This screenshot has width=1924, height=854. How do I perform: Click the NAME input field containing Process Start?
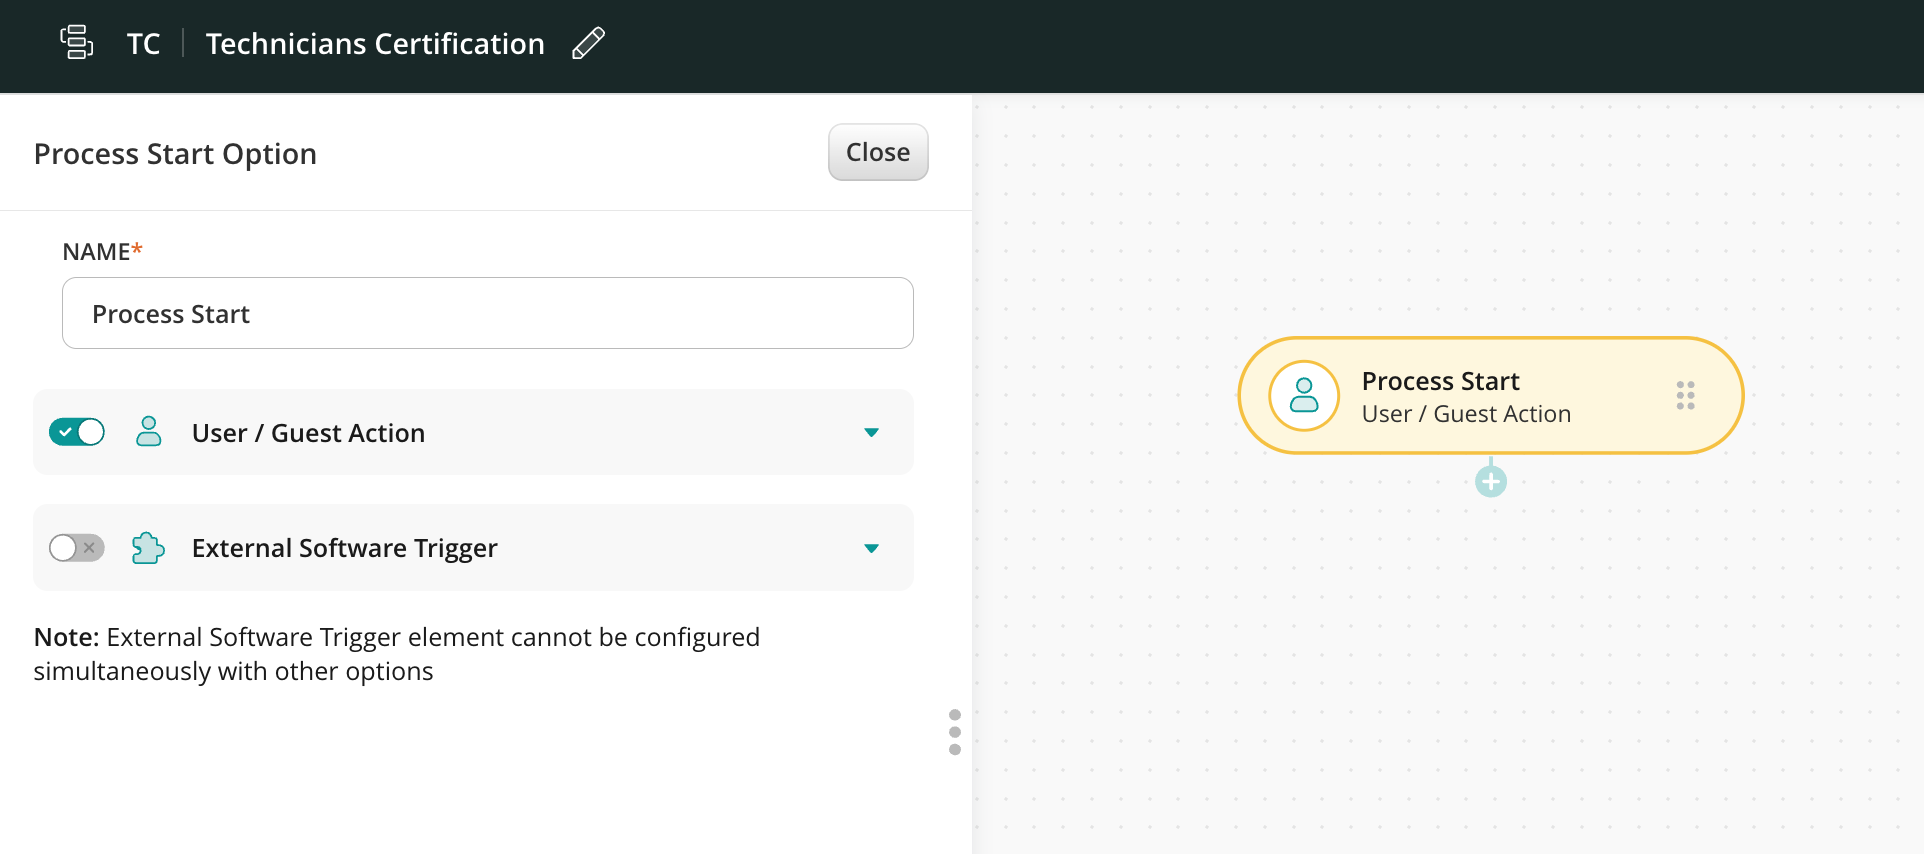click(x=487, y=314)
